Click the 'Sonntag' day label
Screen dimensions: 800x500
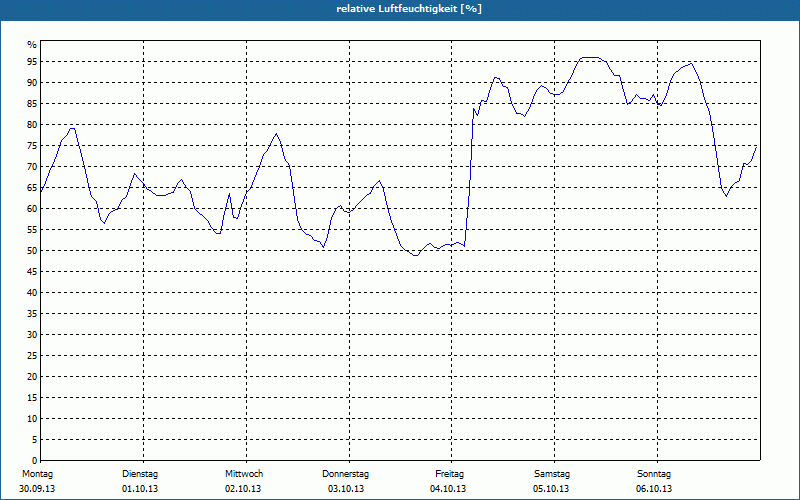[x=654, y=474]
